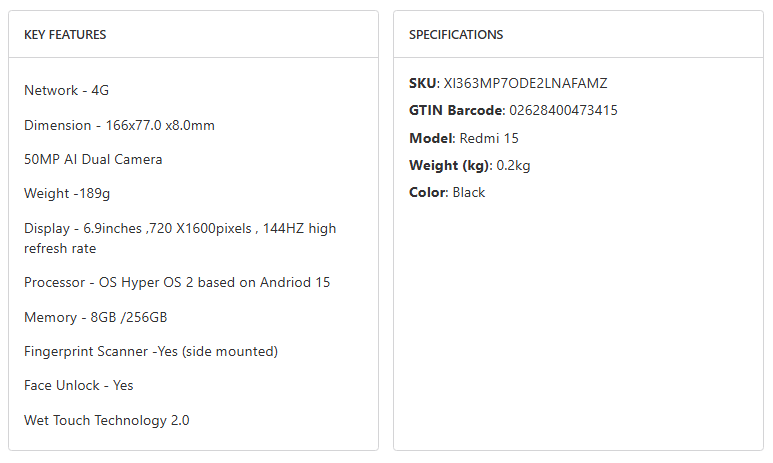Viewport: 773px width, 463px height.
Task: Click the GTIN Barcode label
Action: (x=455, y=110)
